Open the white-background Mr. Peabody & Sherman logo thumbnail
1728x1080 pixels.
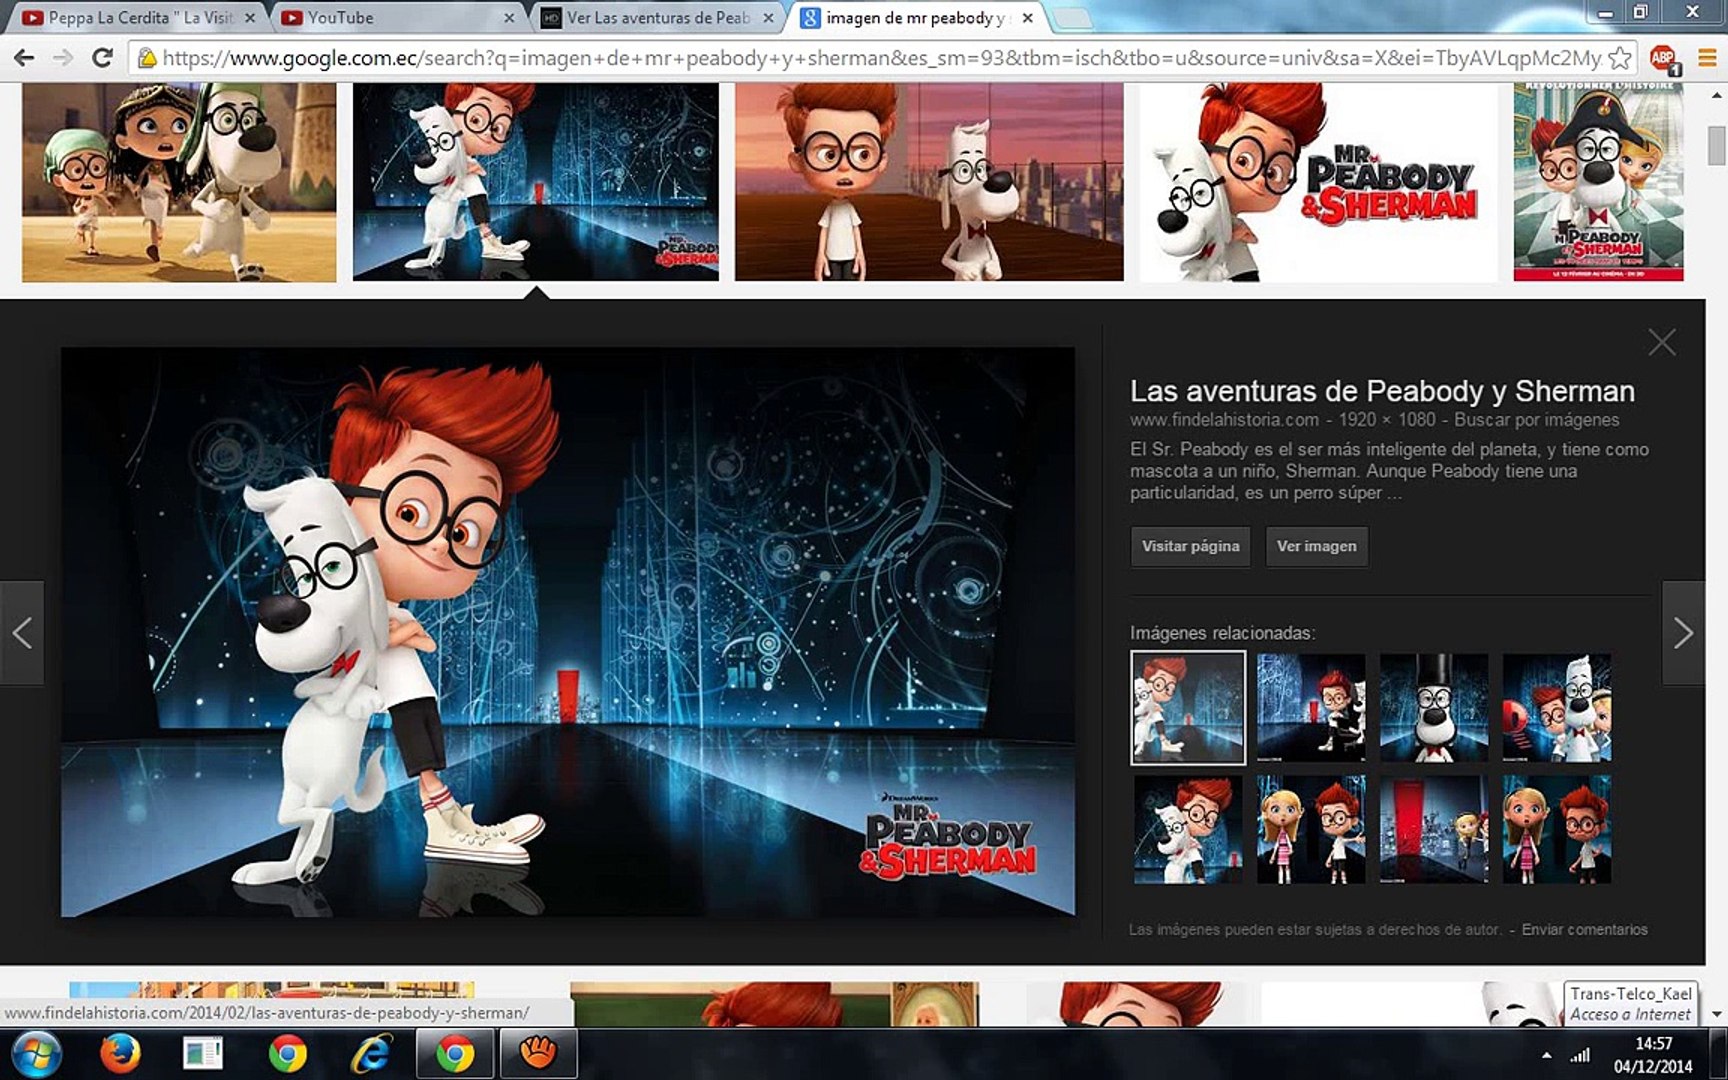(x=1318, y=181)
